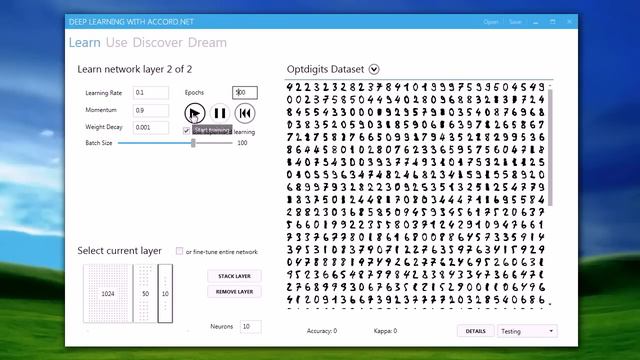This screenshot has height=360, width=640.
Task: Click Open in the title bar
Action: tap(491, 22)
